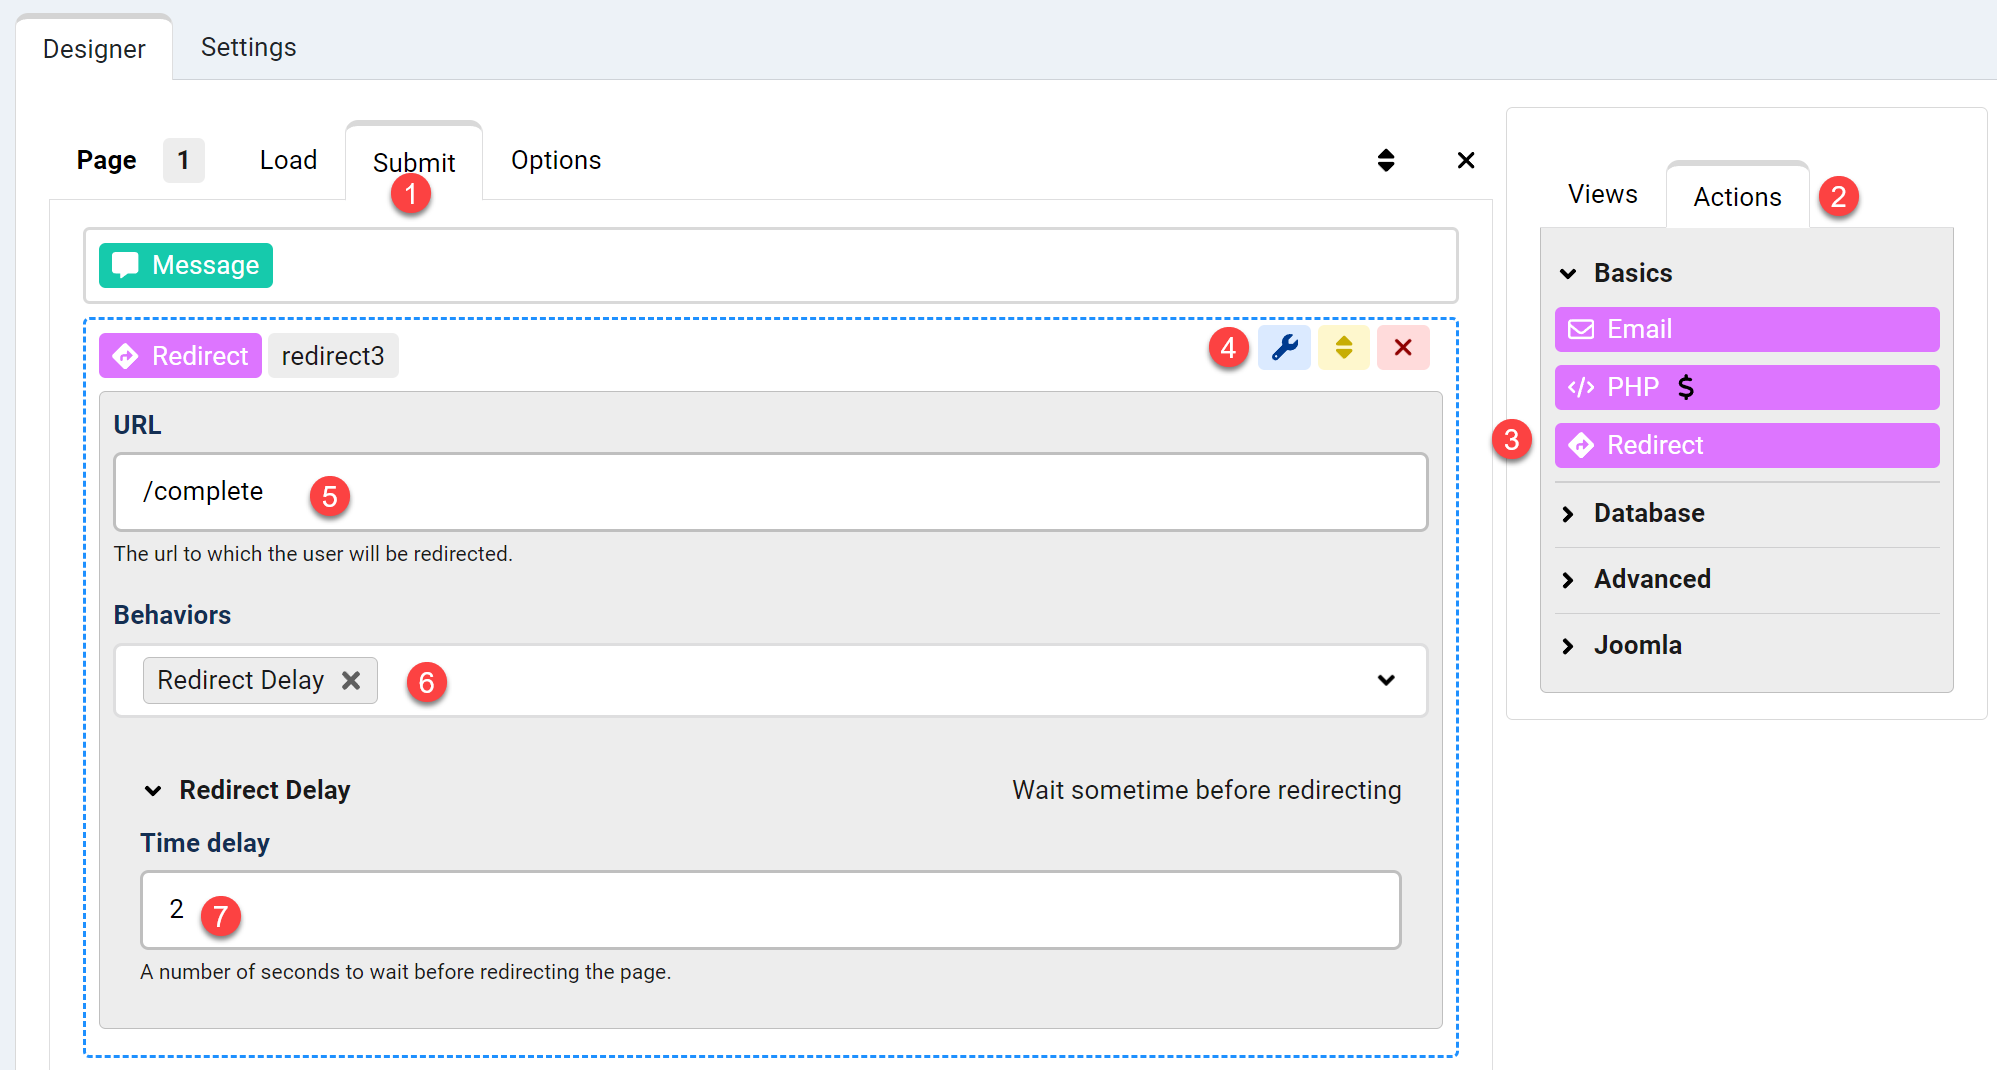Add the Email action from Basics
The width and height of the screenshot is (1997, 1070).
pyautogui.click(x=1746, y=329)
